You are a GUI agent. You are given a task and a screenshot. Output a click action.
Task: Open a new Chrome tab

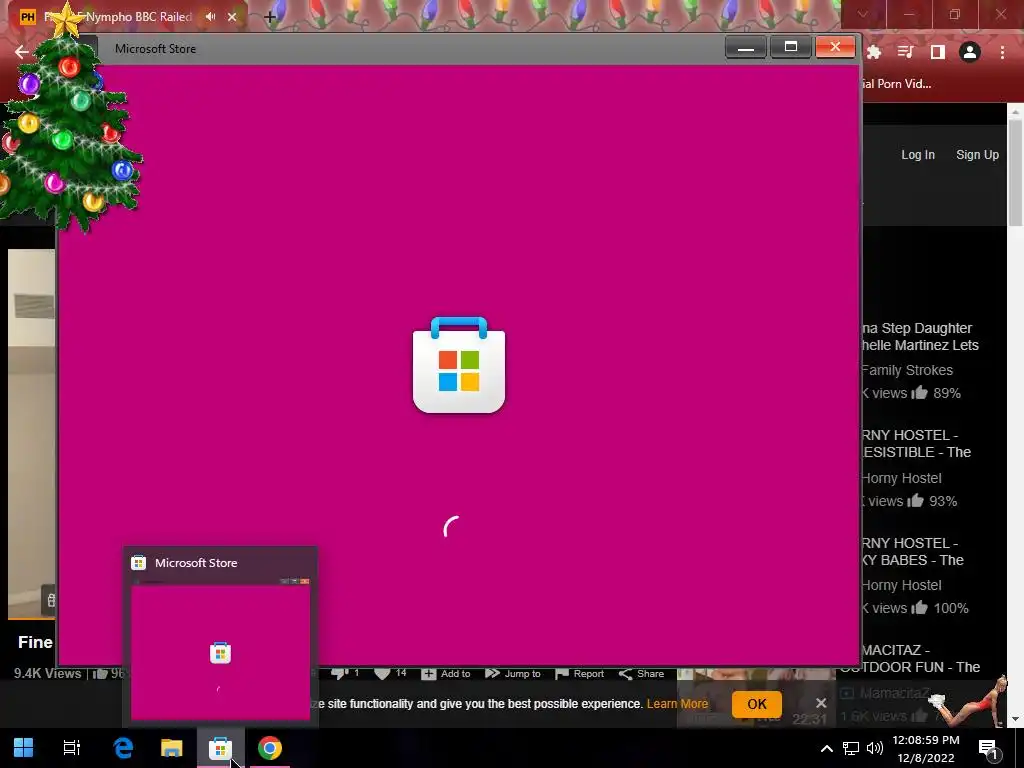tap(270, 17)
